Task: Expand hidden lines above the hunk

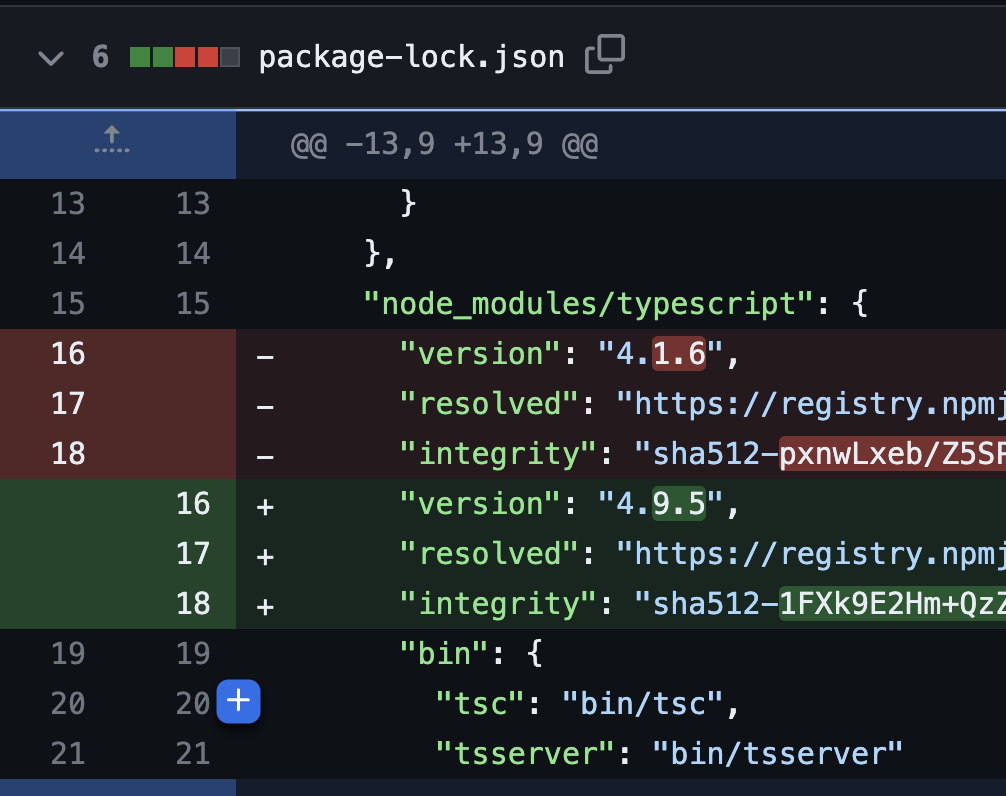Action: point(112,140)
